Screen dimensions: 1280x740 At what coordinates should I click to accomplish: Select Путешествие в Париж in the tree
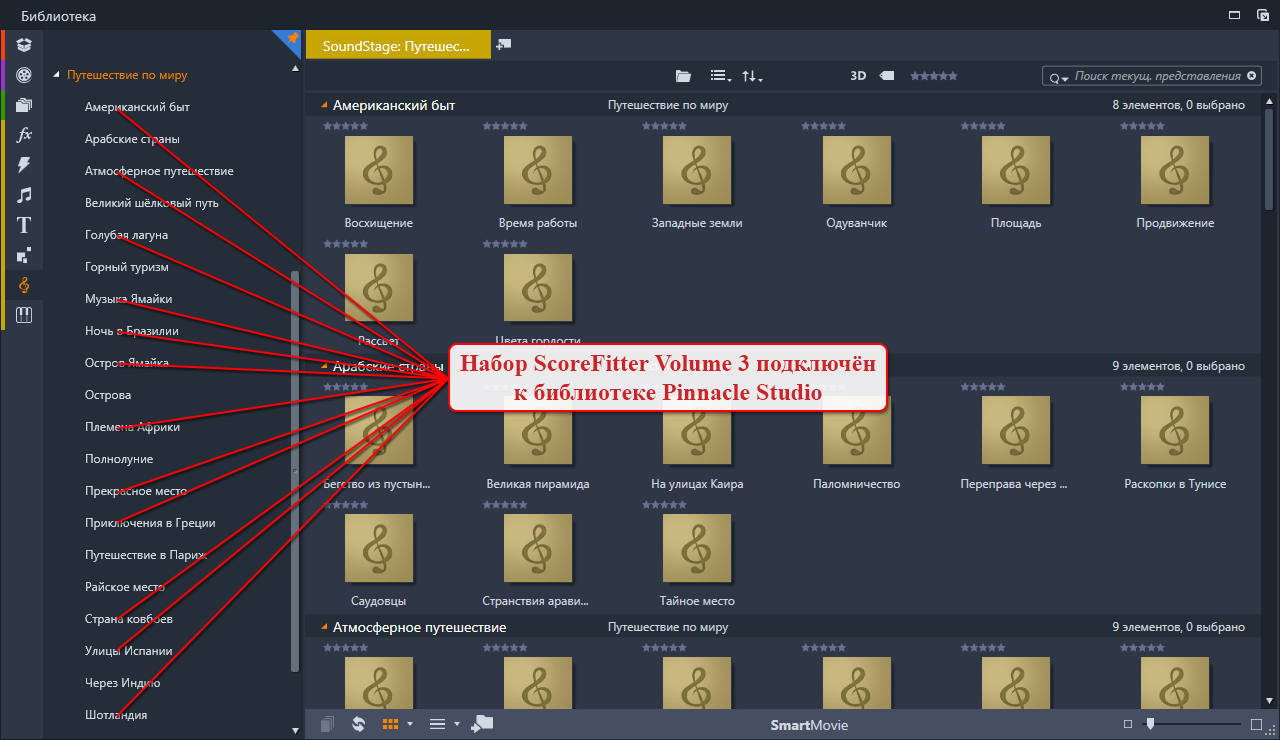click(x=146, y=555)
